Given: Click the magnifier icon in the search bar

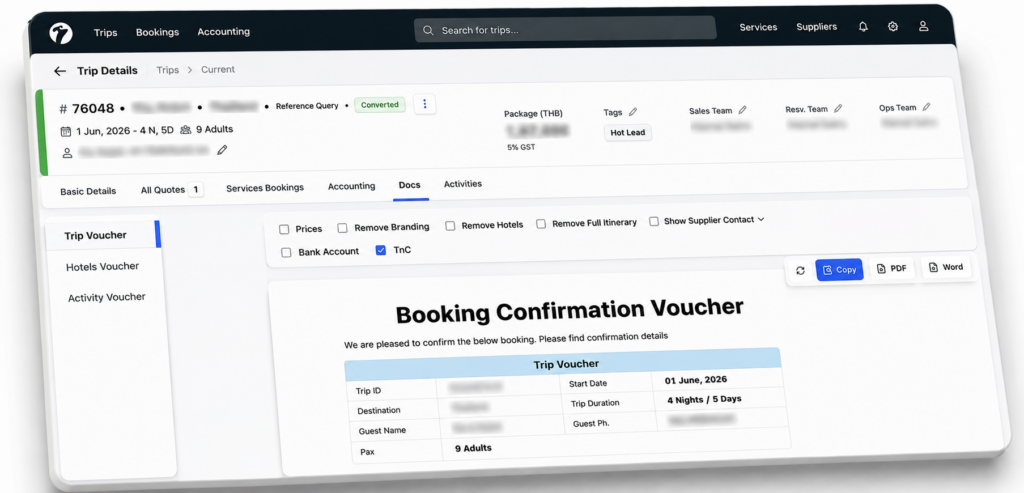Looking at the screenshot, I should point(428,31).
